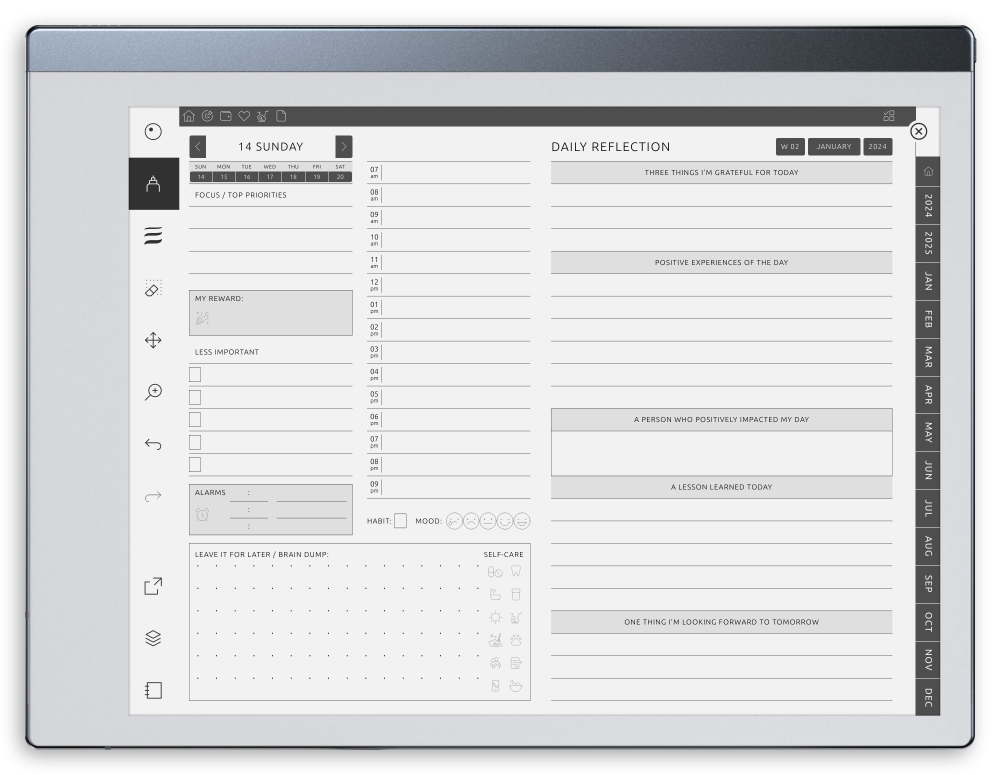The width and height of the screenshot is (1000, 775).
Task: Tap the phone self-care icon
Action: pos(495,686)
